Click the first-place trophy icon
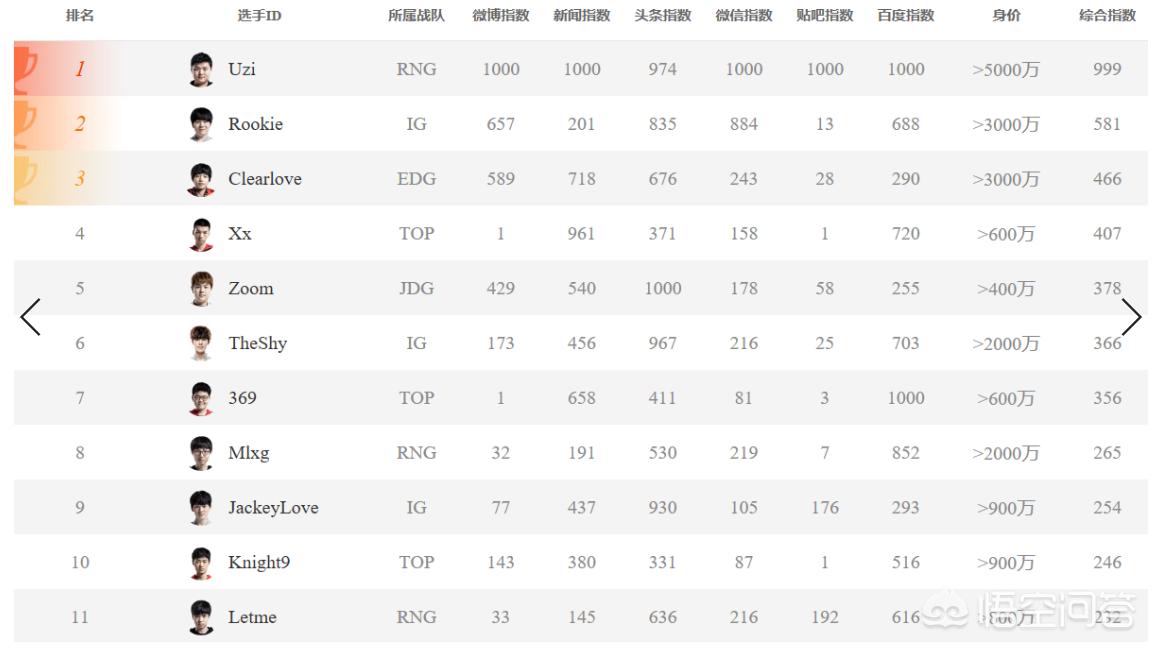 pos(25,69)
